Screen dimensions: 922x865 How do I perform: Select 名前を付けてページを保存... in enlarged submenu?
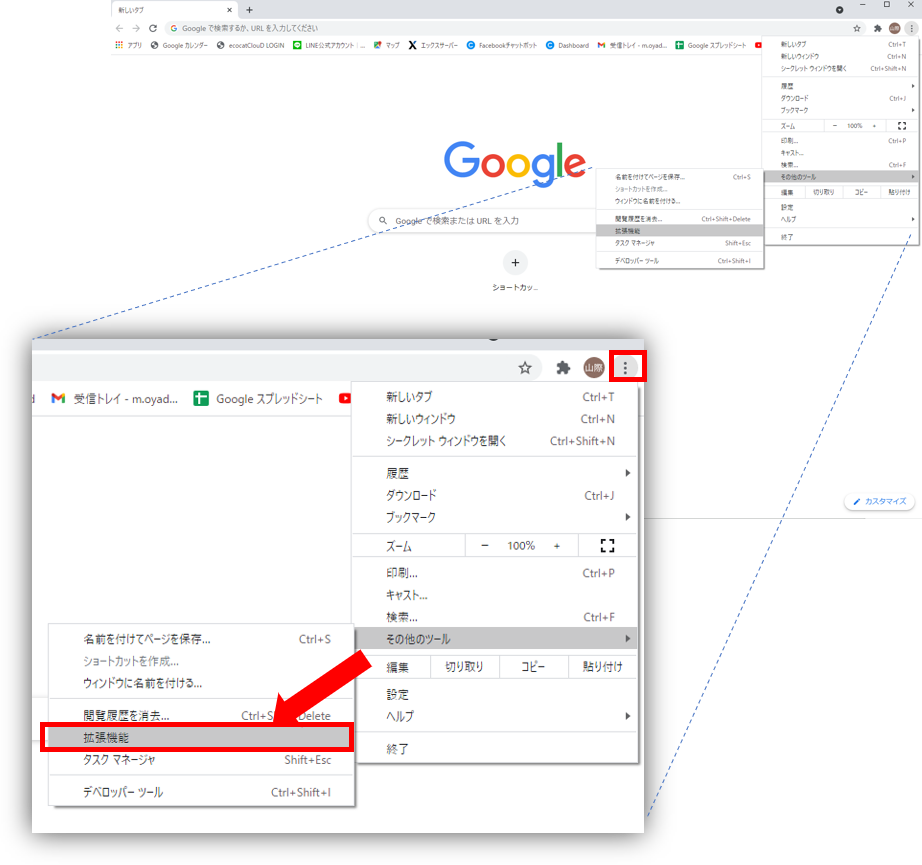click(202, 639)
